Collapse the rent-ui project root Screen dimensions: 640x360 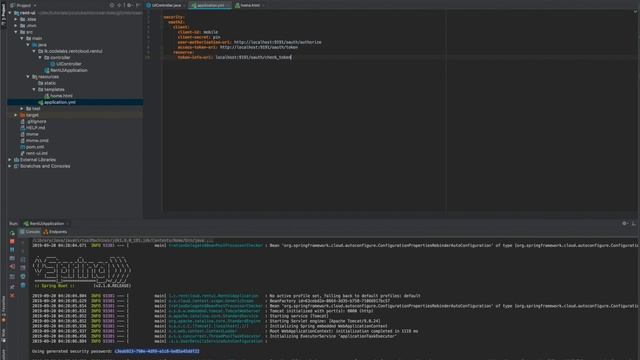tap(10, 13)
